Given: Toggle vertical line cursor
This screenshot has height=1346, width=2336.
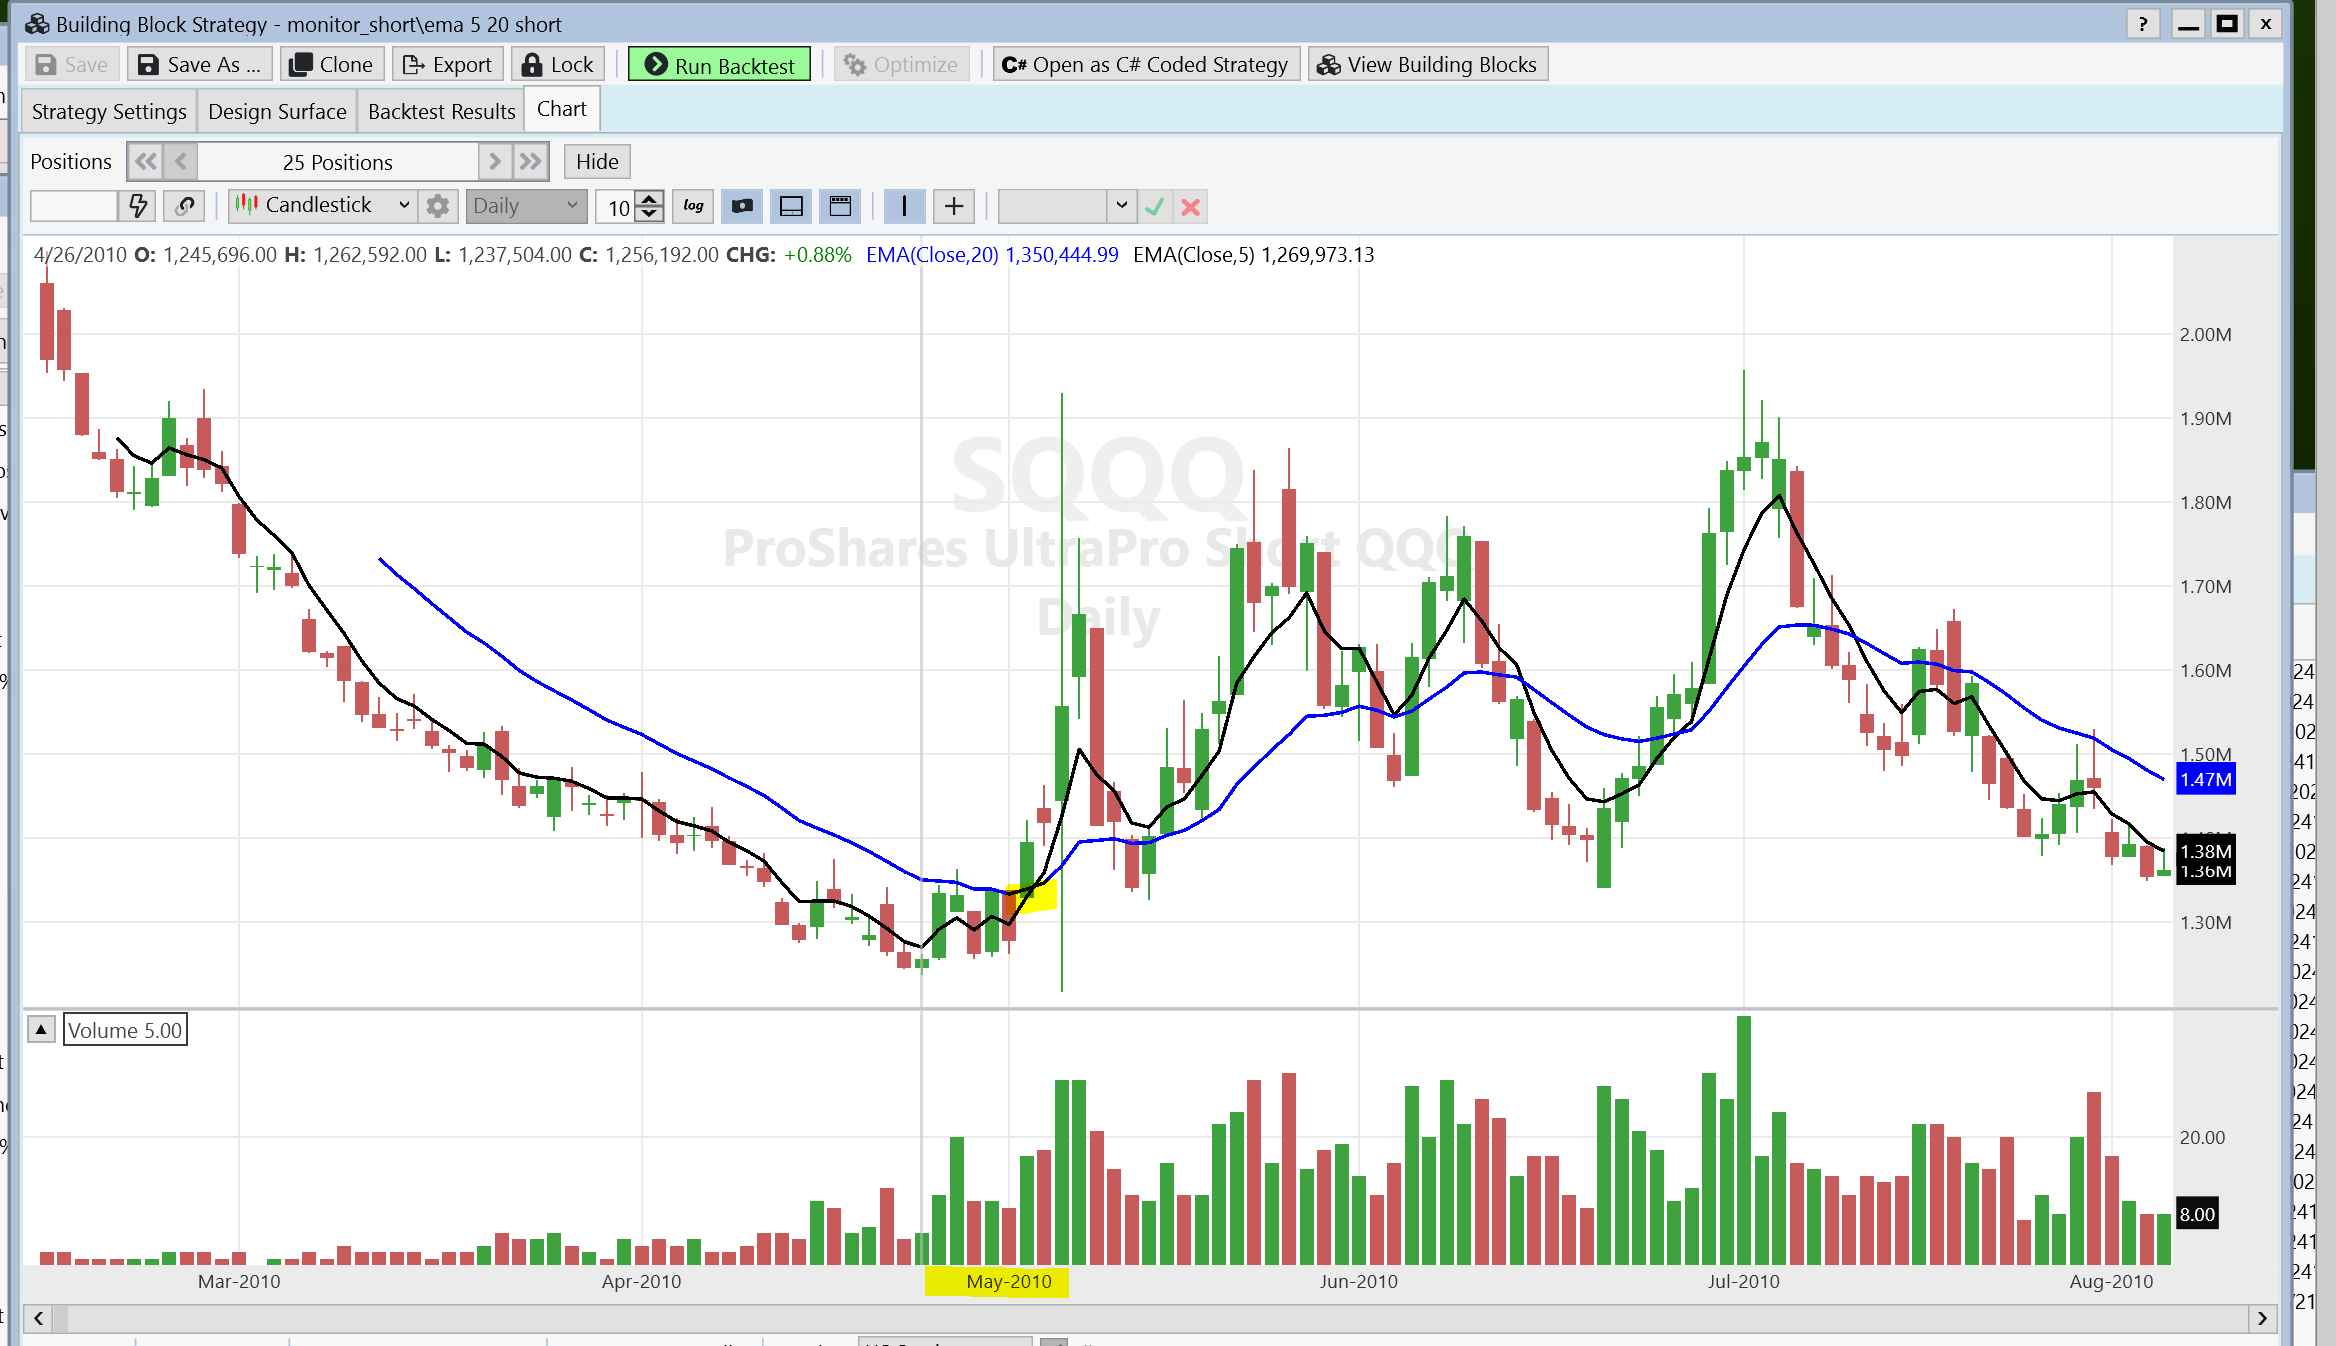Looking at the screenshot, I should click(904, 206).
